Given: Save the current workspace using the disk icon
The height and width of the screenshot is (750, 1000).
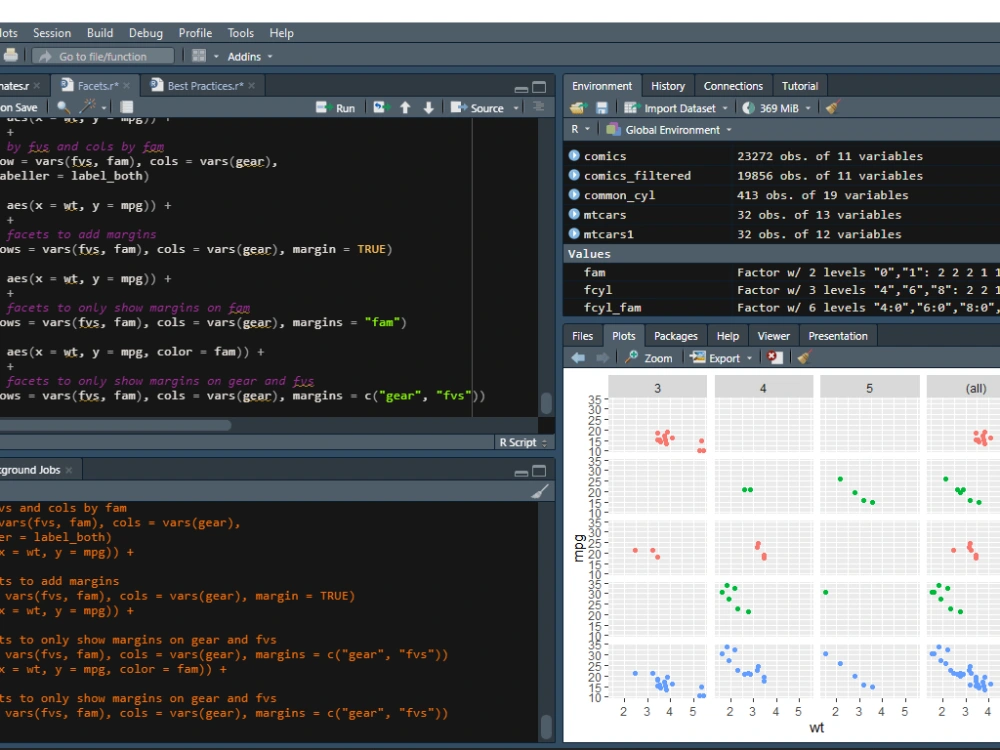Looking at the screenshot, I should point(602,107).
